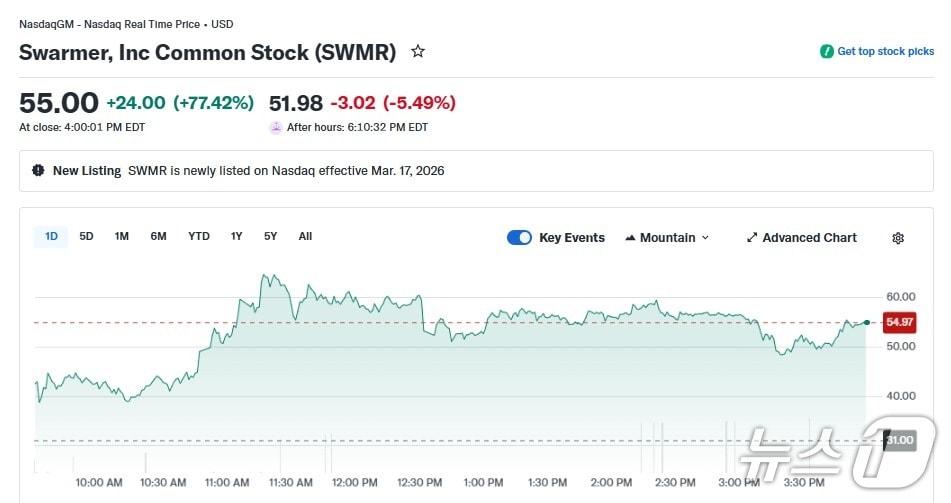Select the 1M chart range
The image size is (951, 503).
[x=122, y=237]
